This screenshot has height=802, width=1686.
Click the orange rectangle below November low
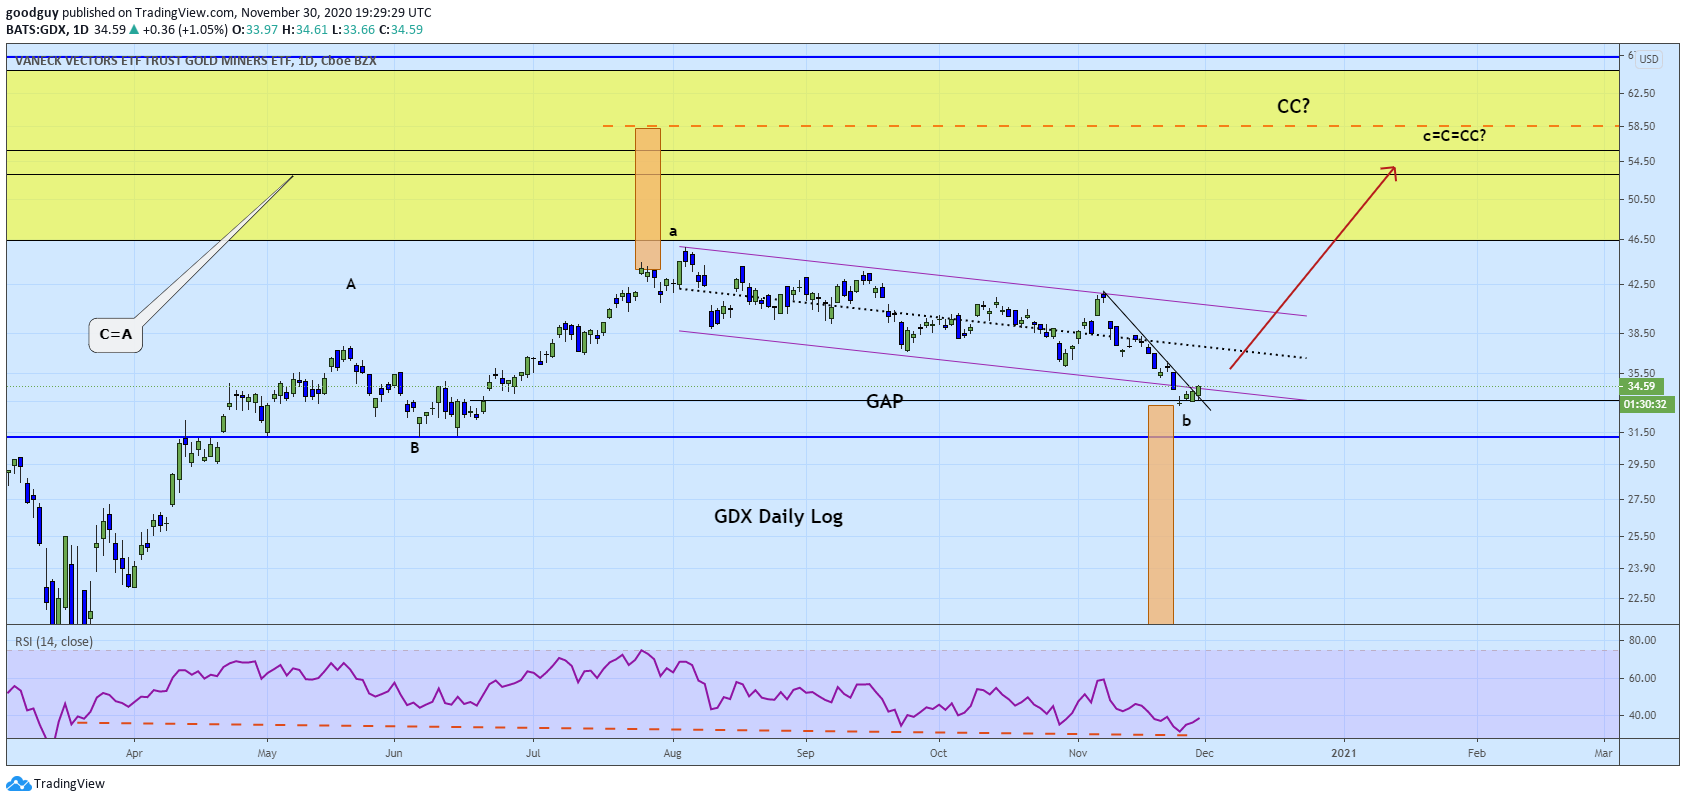tap(1161, 514)
